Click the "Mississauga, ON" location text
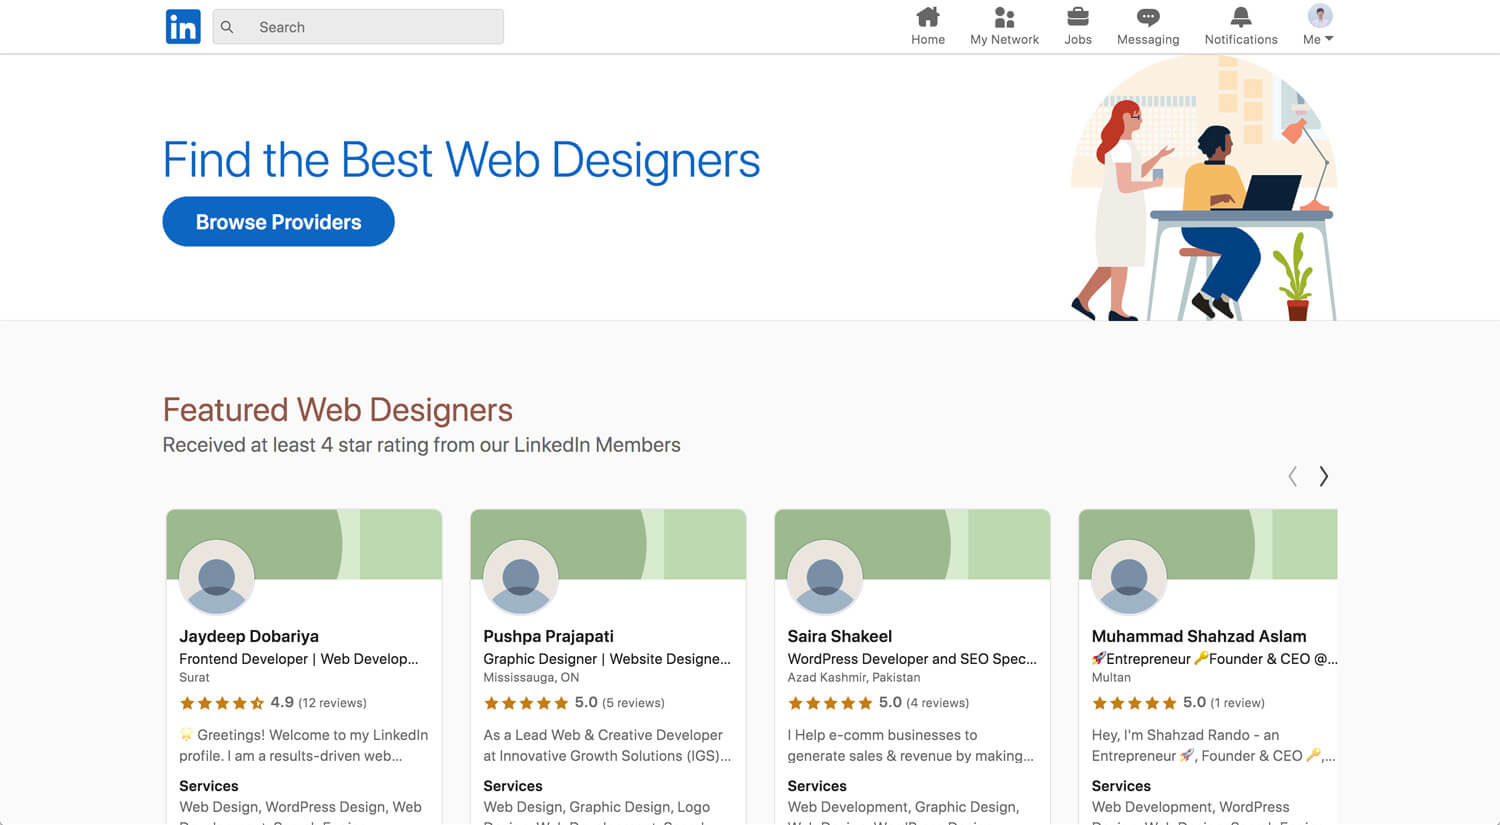The height and width of the screenshot is (825, 1500). (x=531, y=678)
